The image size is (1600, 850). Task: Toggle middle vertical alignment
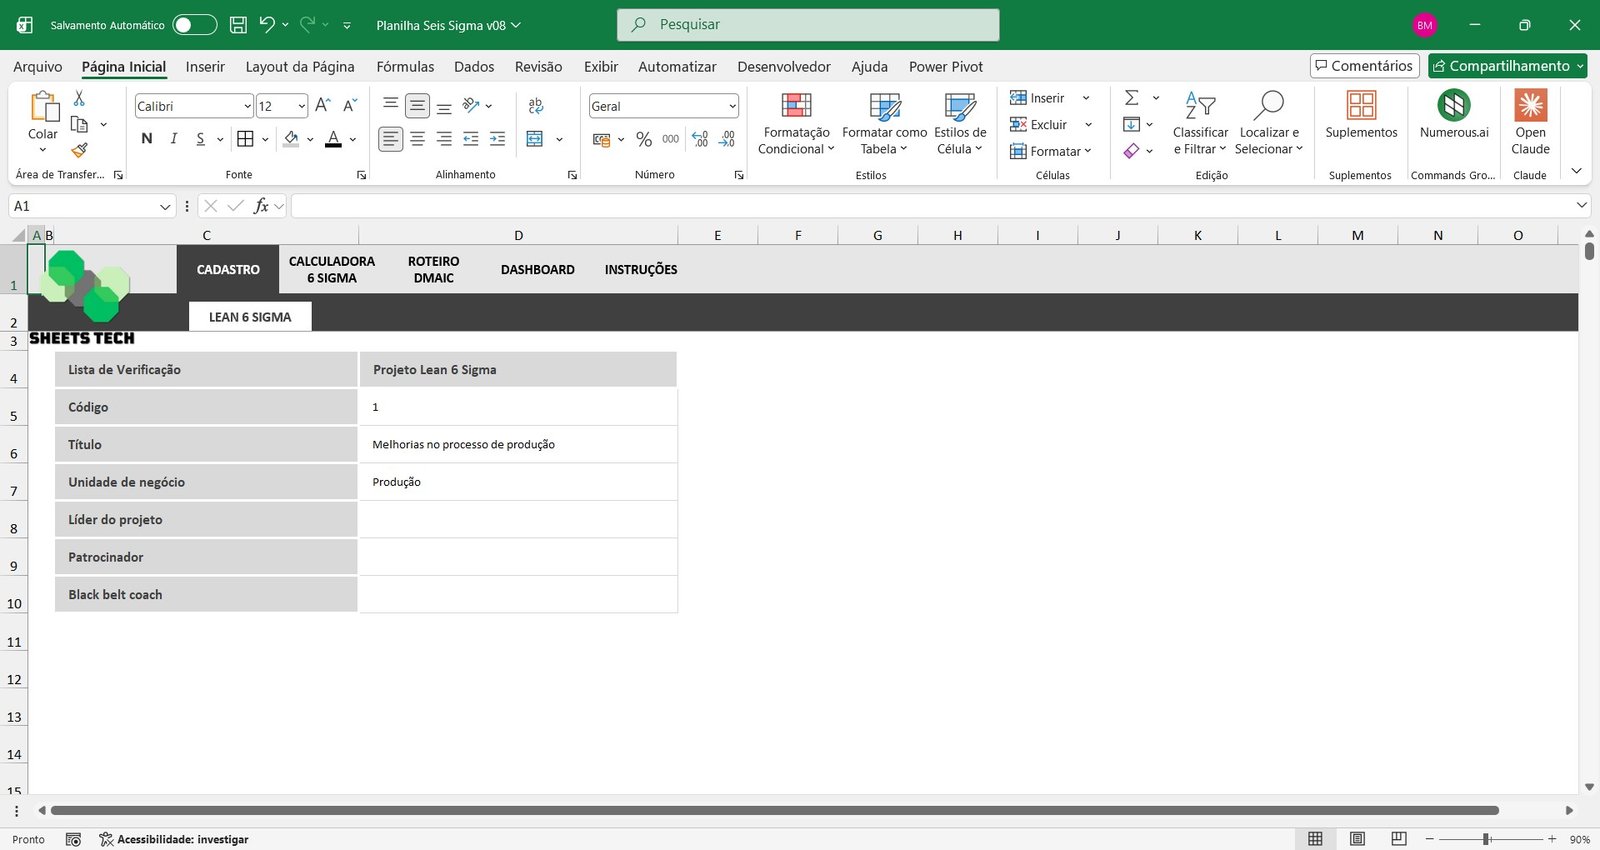pos(418,105)
